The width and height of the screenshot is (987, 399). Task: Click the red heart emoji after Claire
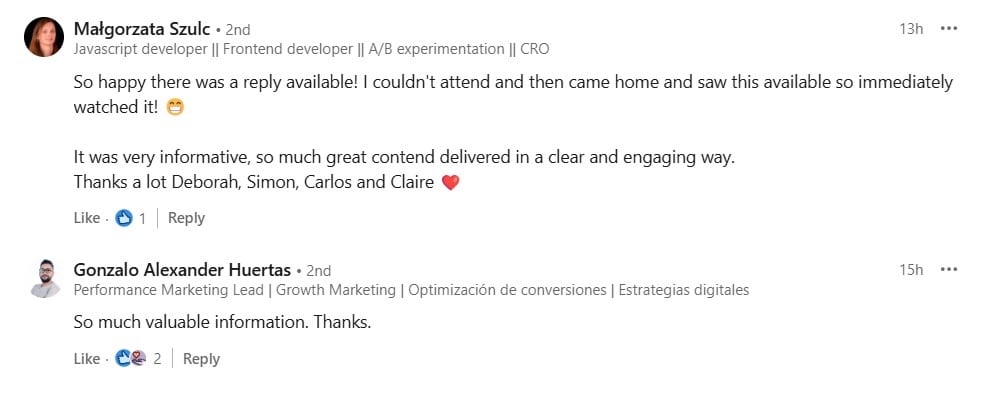[x=451, y=183]
